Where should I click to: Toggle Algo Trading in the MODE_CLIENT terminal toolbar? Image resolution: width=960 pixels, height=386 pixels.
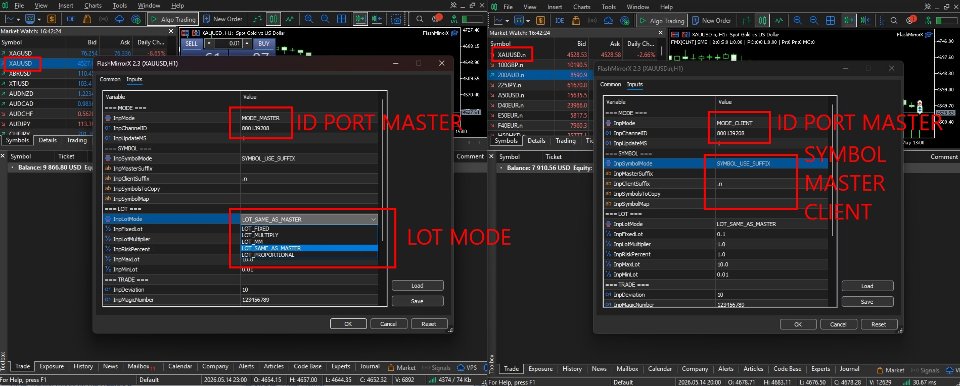[662, 20]
